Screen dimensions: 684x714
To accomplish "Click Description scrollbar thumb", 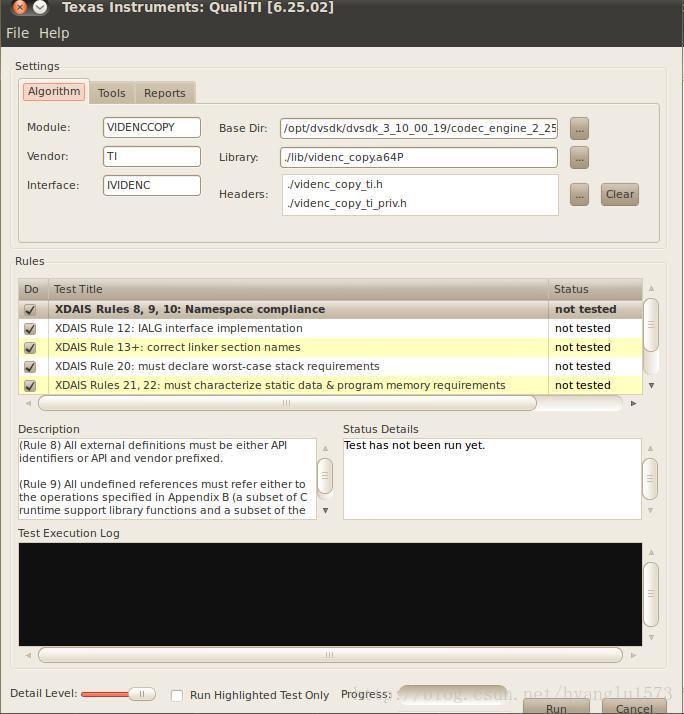I will [x=325, y=476].
